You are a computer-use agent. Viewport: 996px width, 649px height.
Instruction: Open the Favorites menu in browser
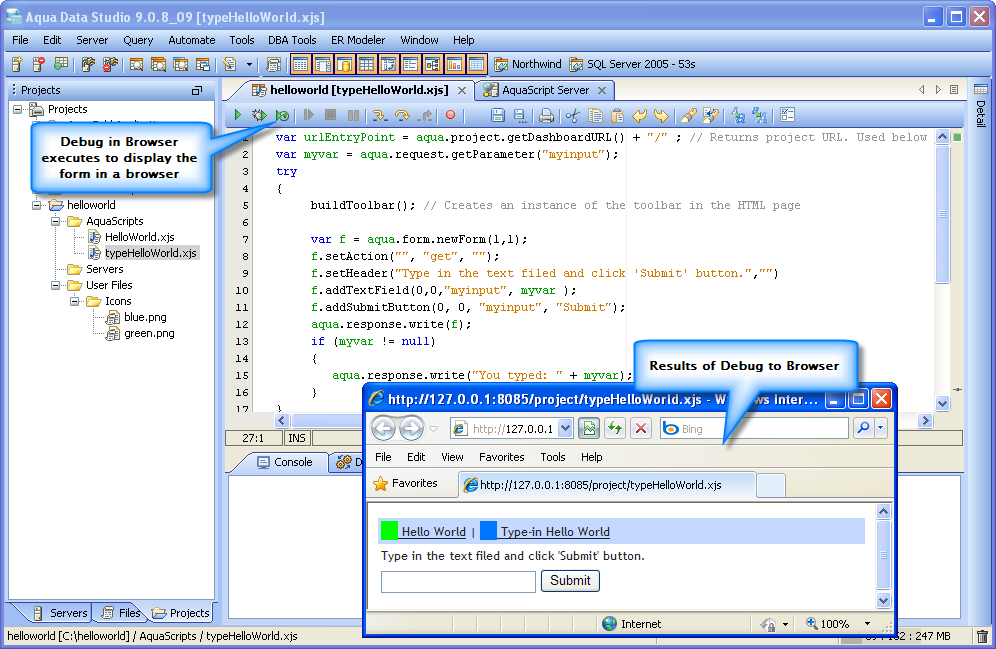(501, 457)
